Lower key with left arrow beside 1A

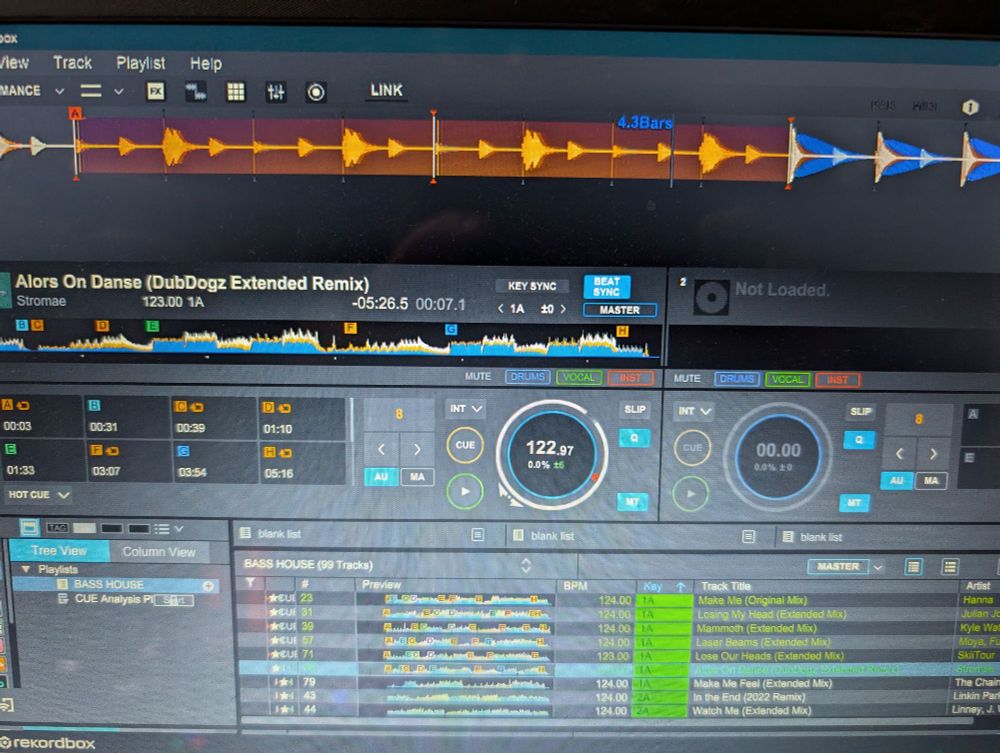(x=501, y=309)
